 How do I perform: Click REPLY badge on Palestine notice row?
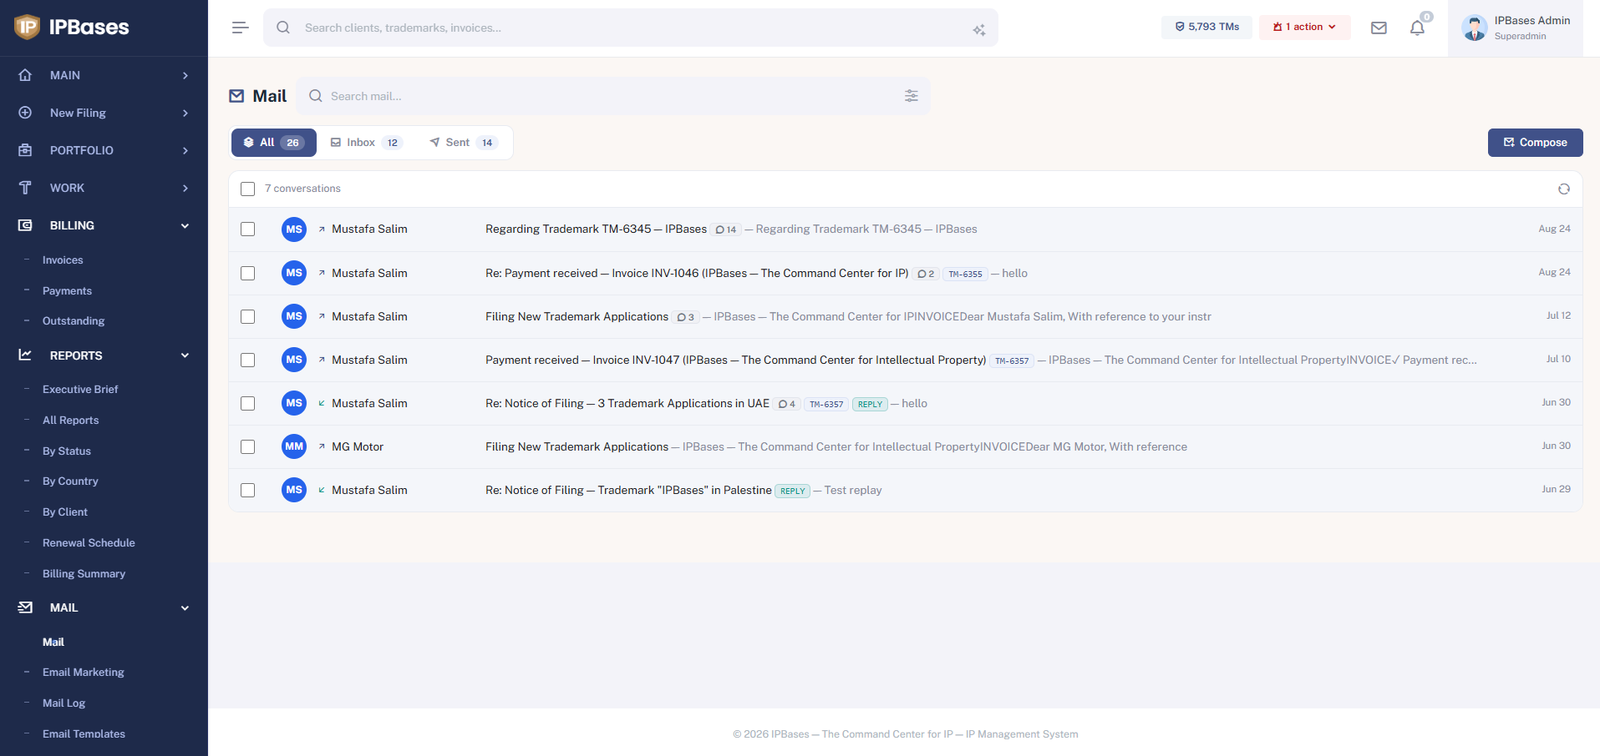tap(792, 491)
